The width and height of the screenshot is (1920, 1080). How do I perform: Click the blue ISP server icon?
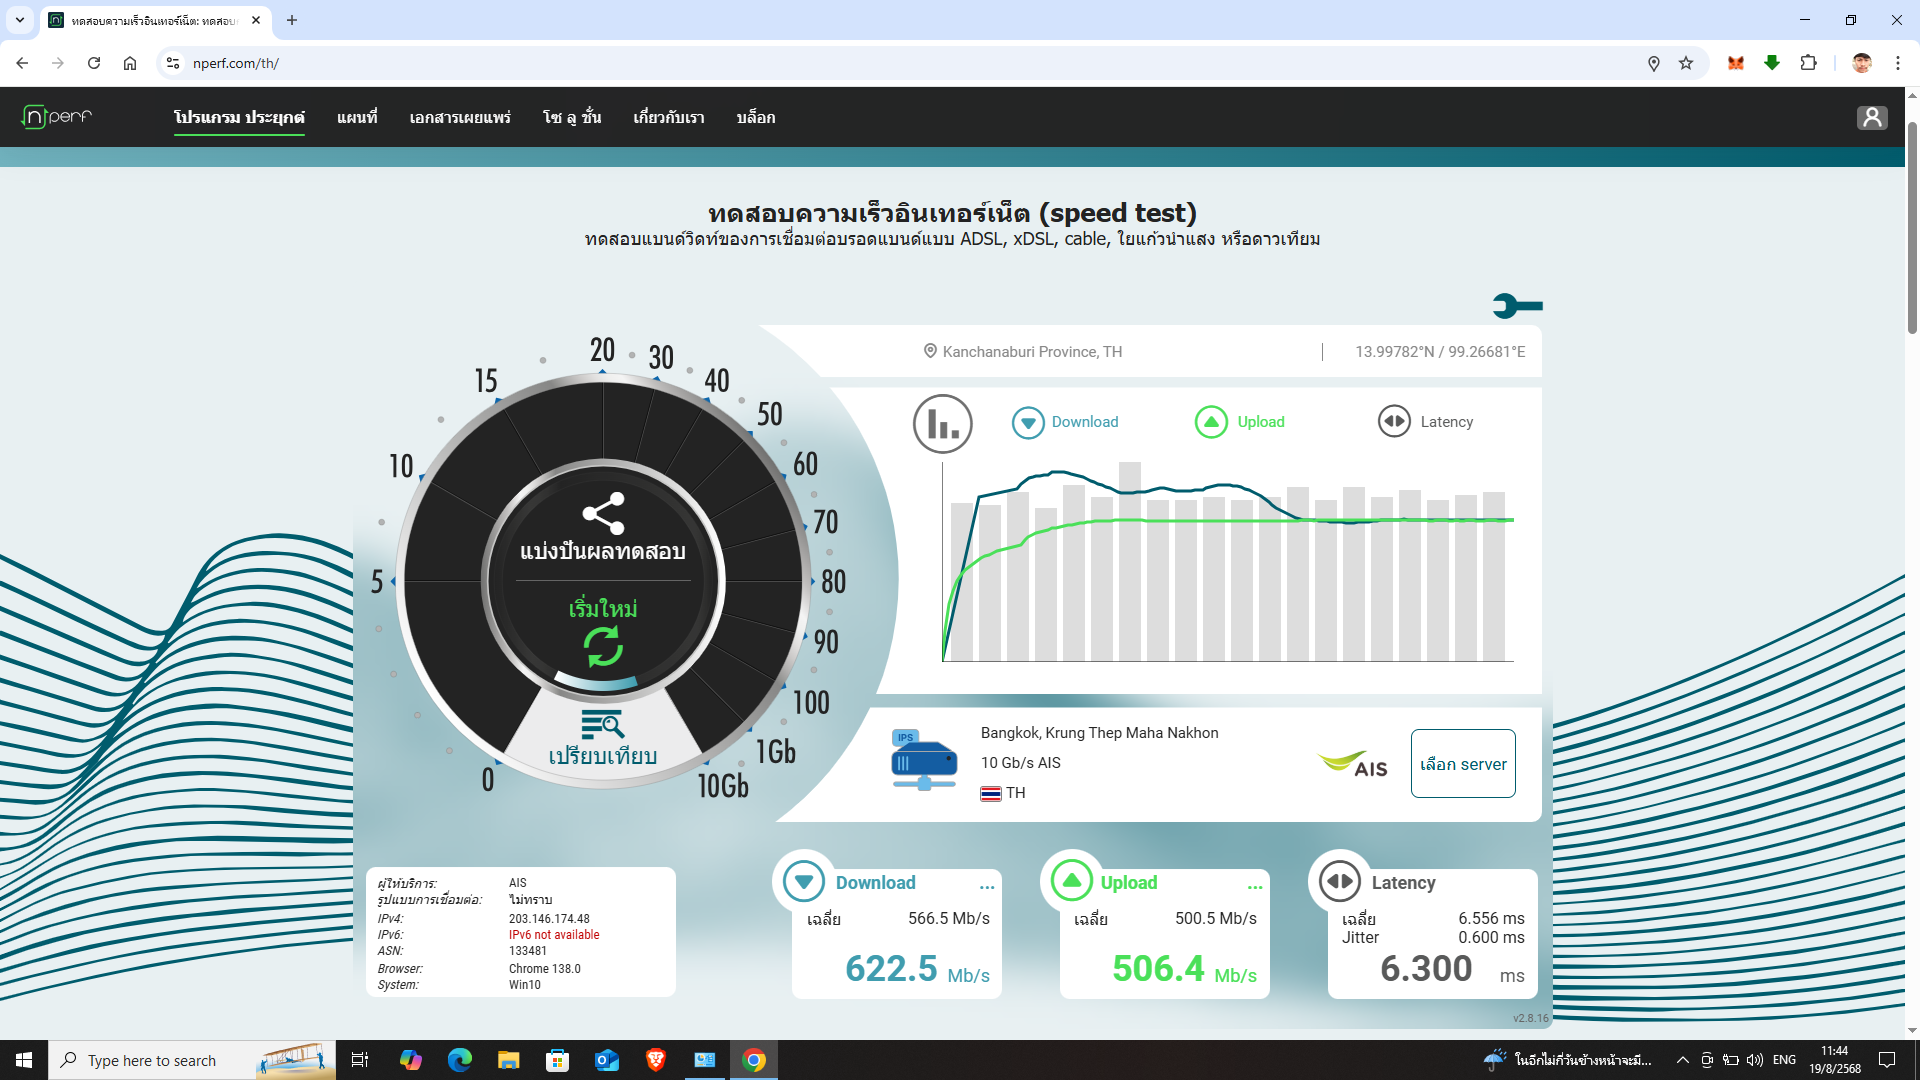(x=923, y=761)
